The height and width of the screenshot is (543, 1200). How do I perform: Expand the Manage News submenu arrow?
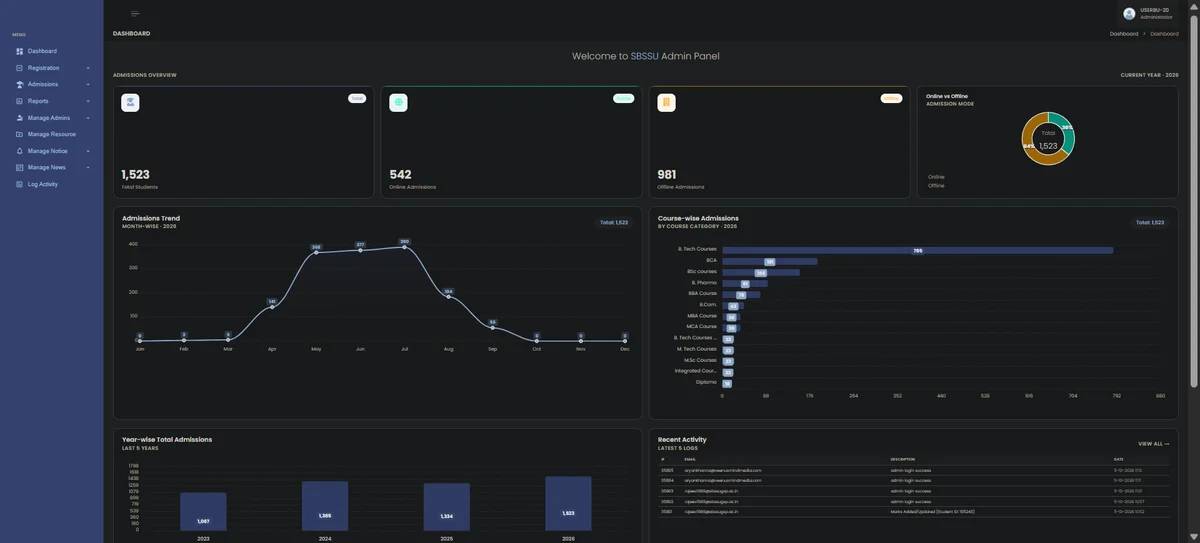pos(88,167)
